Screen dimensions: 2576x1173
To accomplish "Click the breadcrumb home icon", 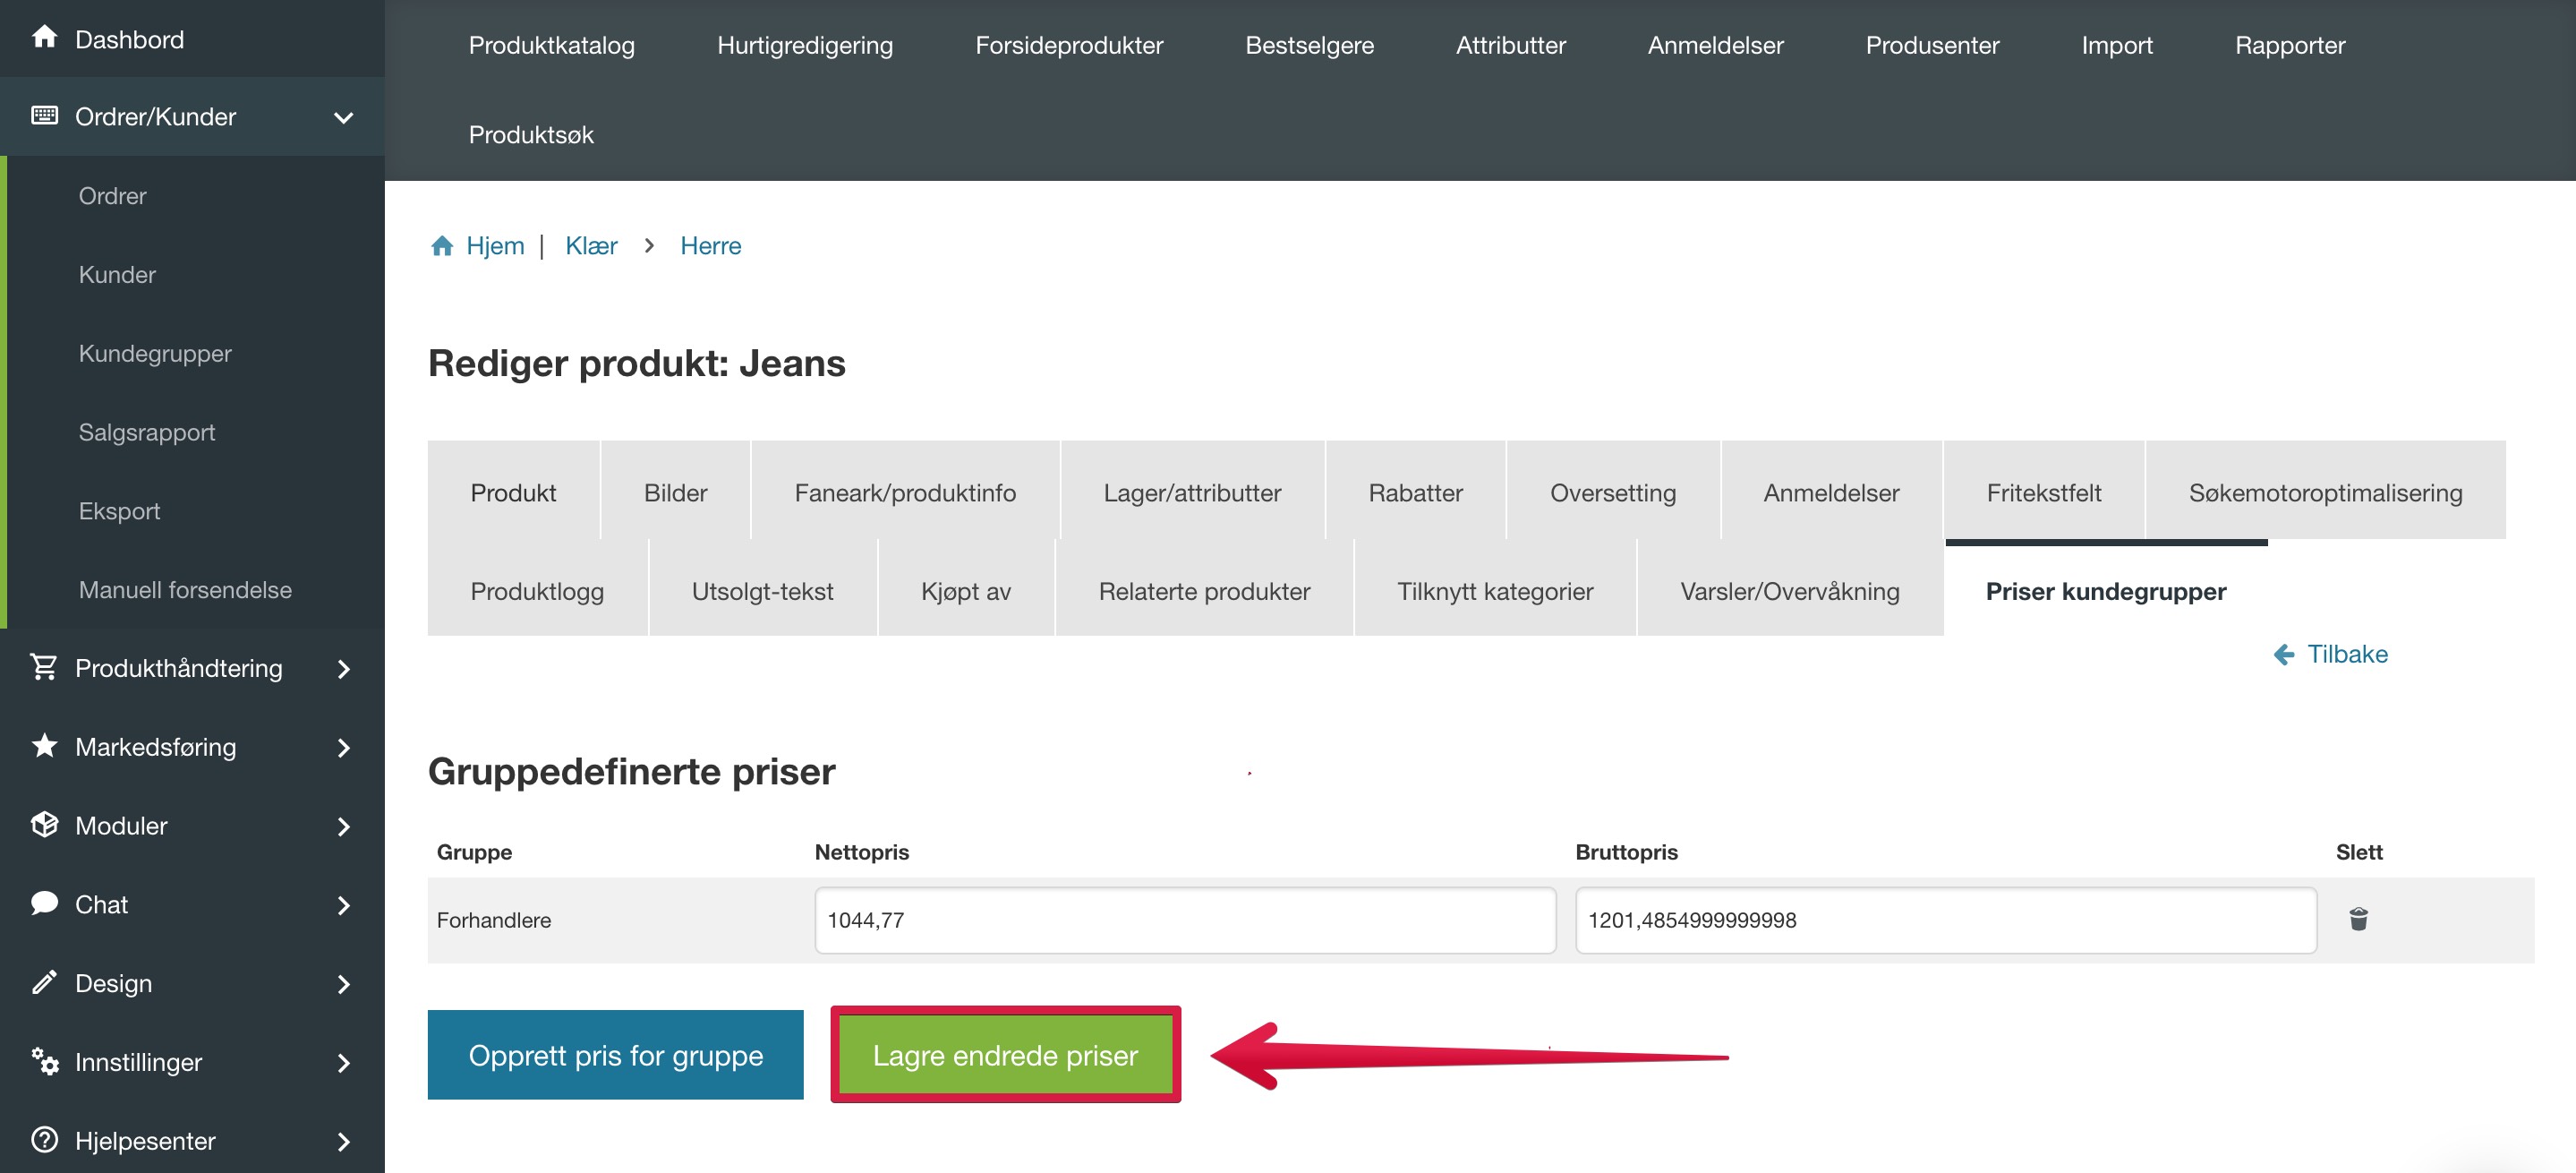I will [x=442, y=245].
